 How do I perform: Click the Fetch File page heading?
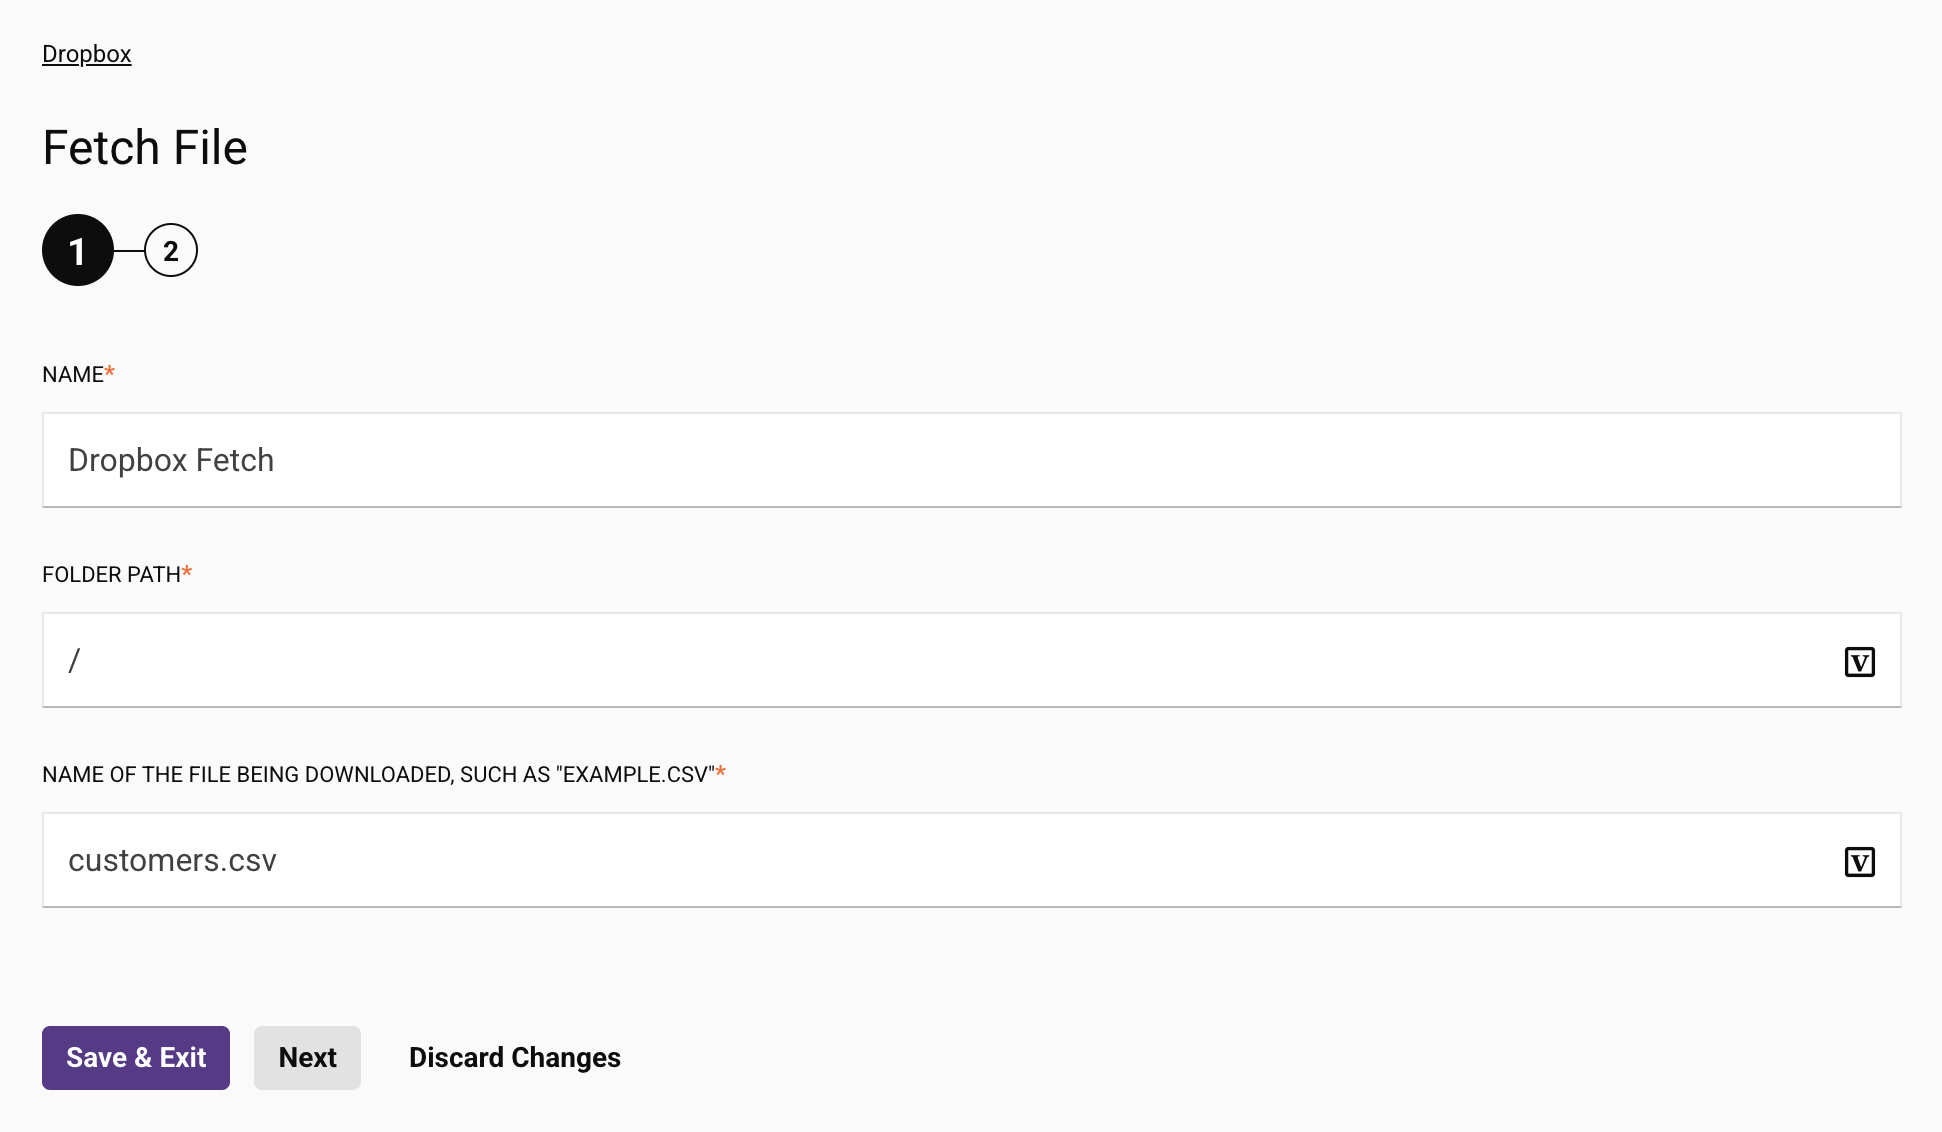(x=145, y=148)
